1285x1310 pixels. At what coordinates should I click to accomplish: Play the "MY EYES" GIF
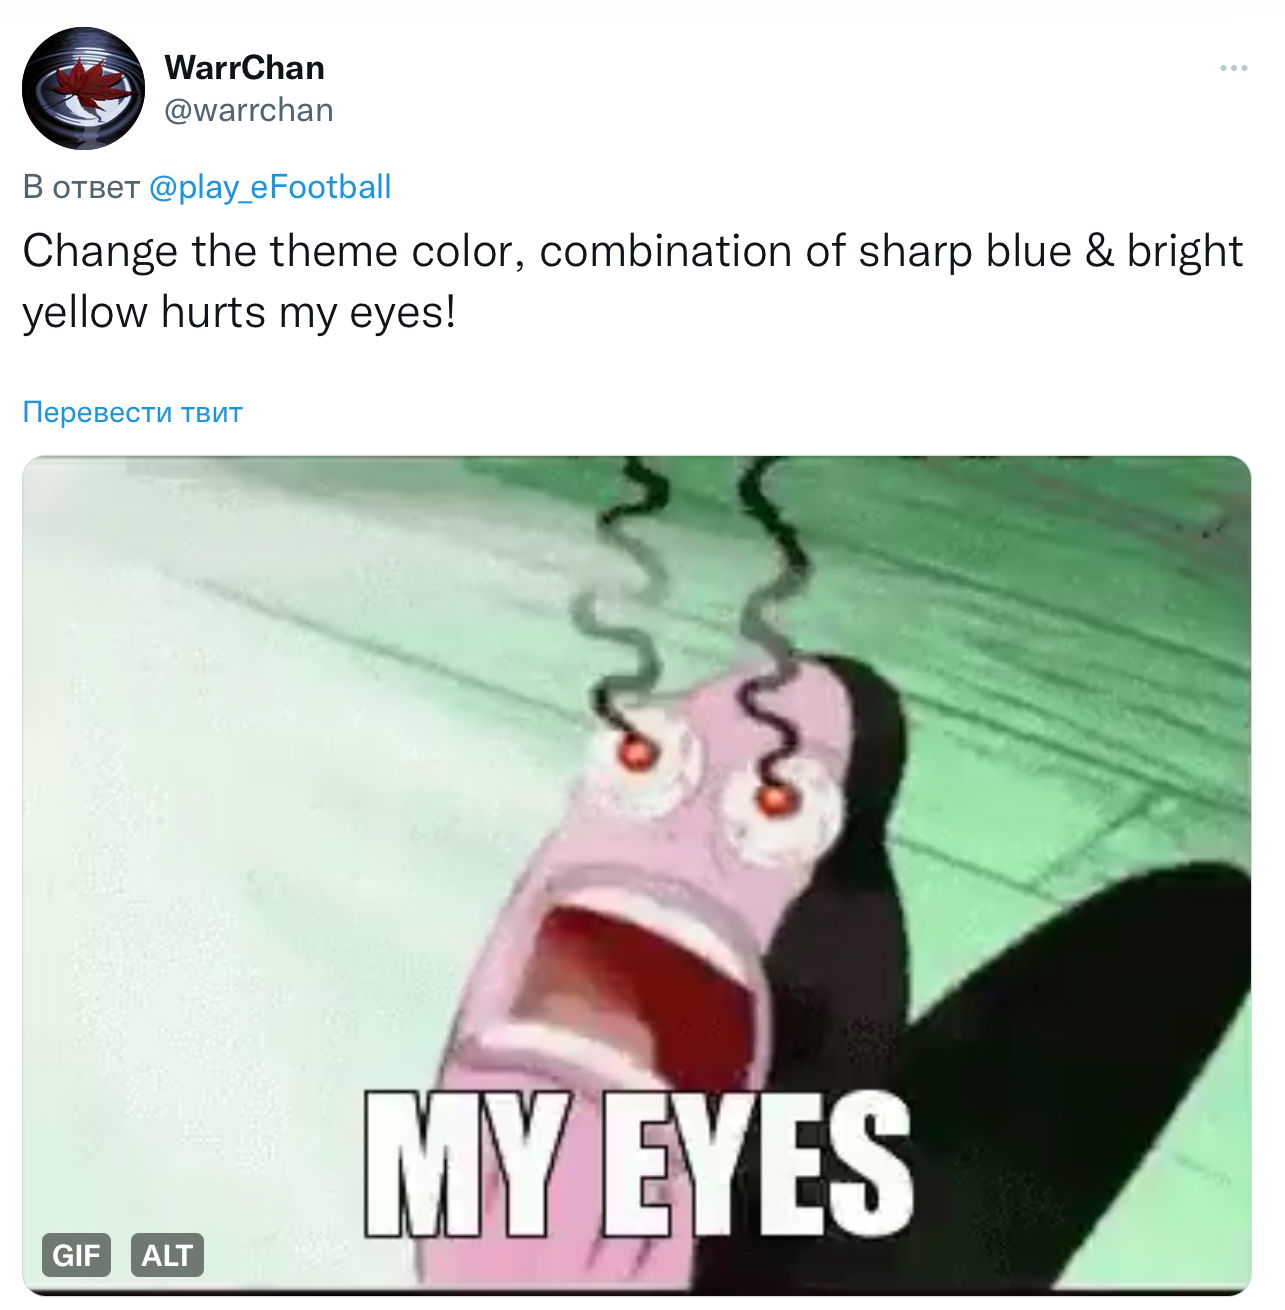pyautogui.click(x=637, y=875)
